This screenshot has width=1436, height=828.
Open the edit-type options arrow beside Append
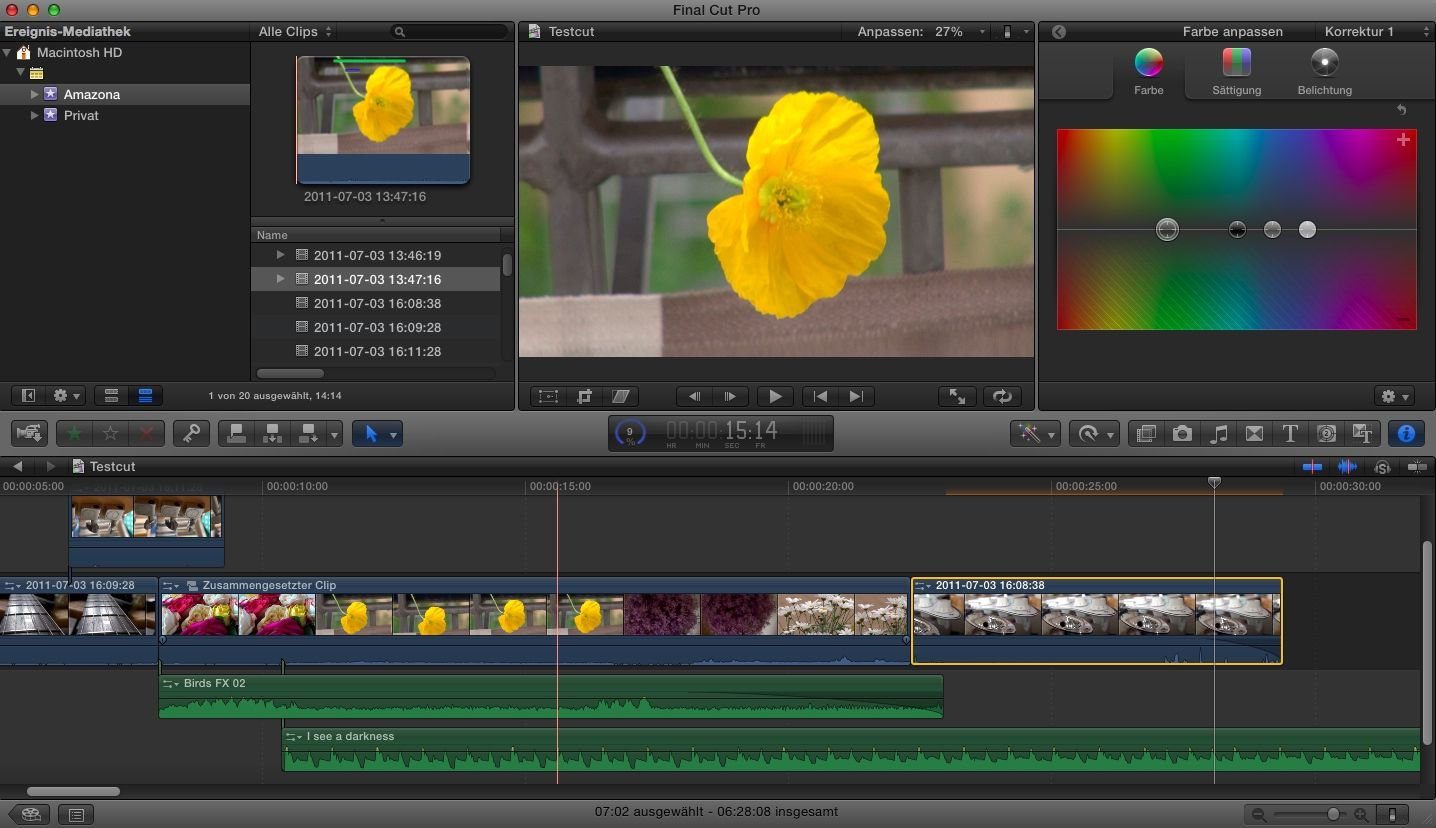(334, 433)
